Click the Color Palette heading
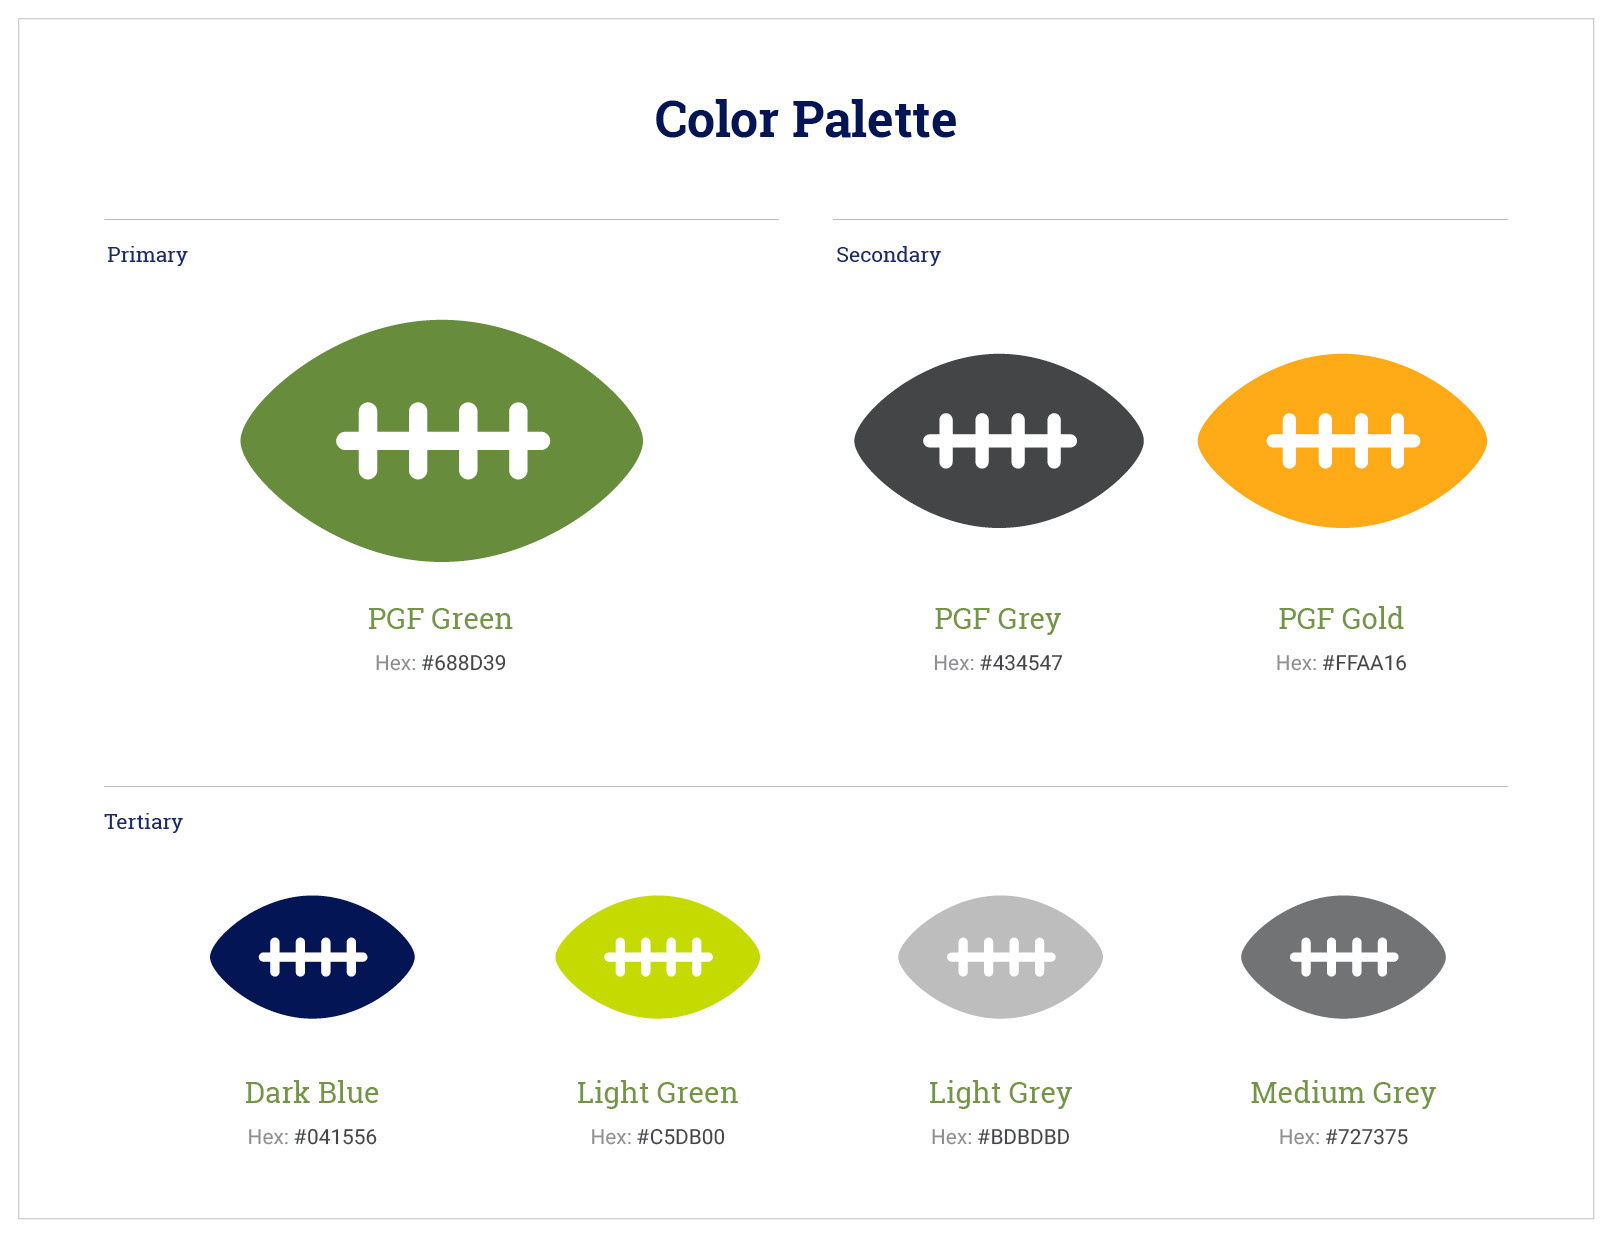Viewport: 1613px width, 1238px height. coord(805,120)
